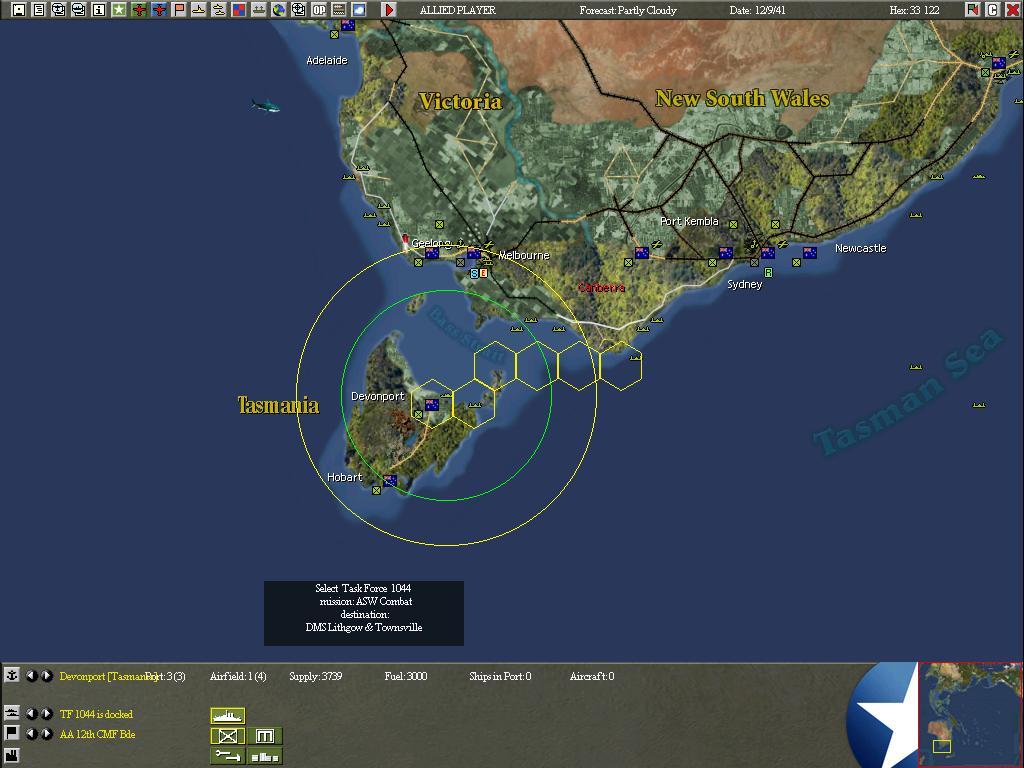Click the fourth toolbar icon with goggles

tap(79, 10)
